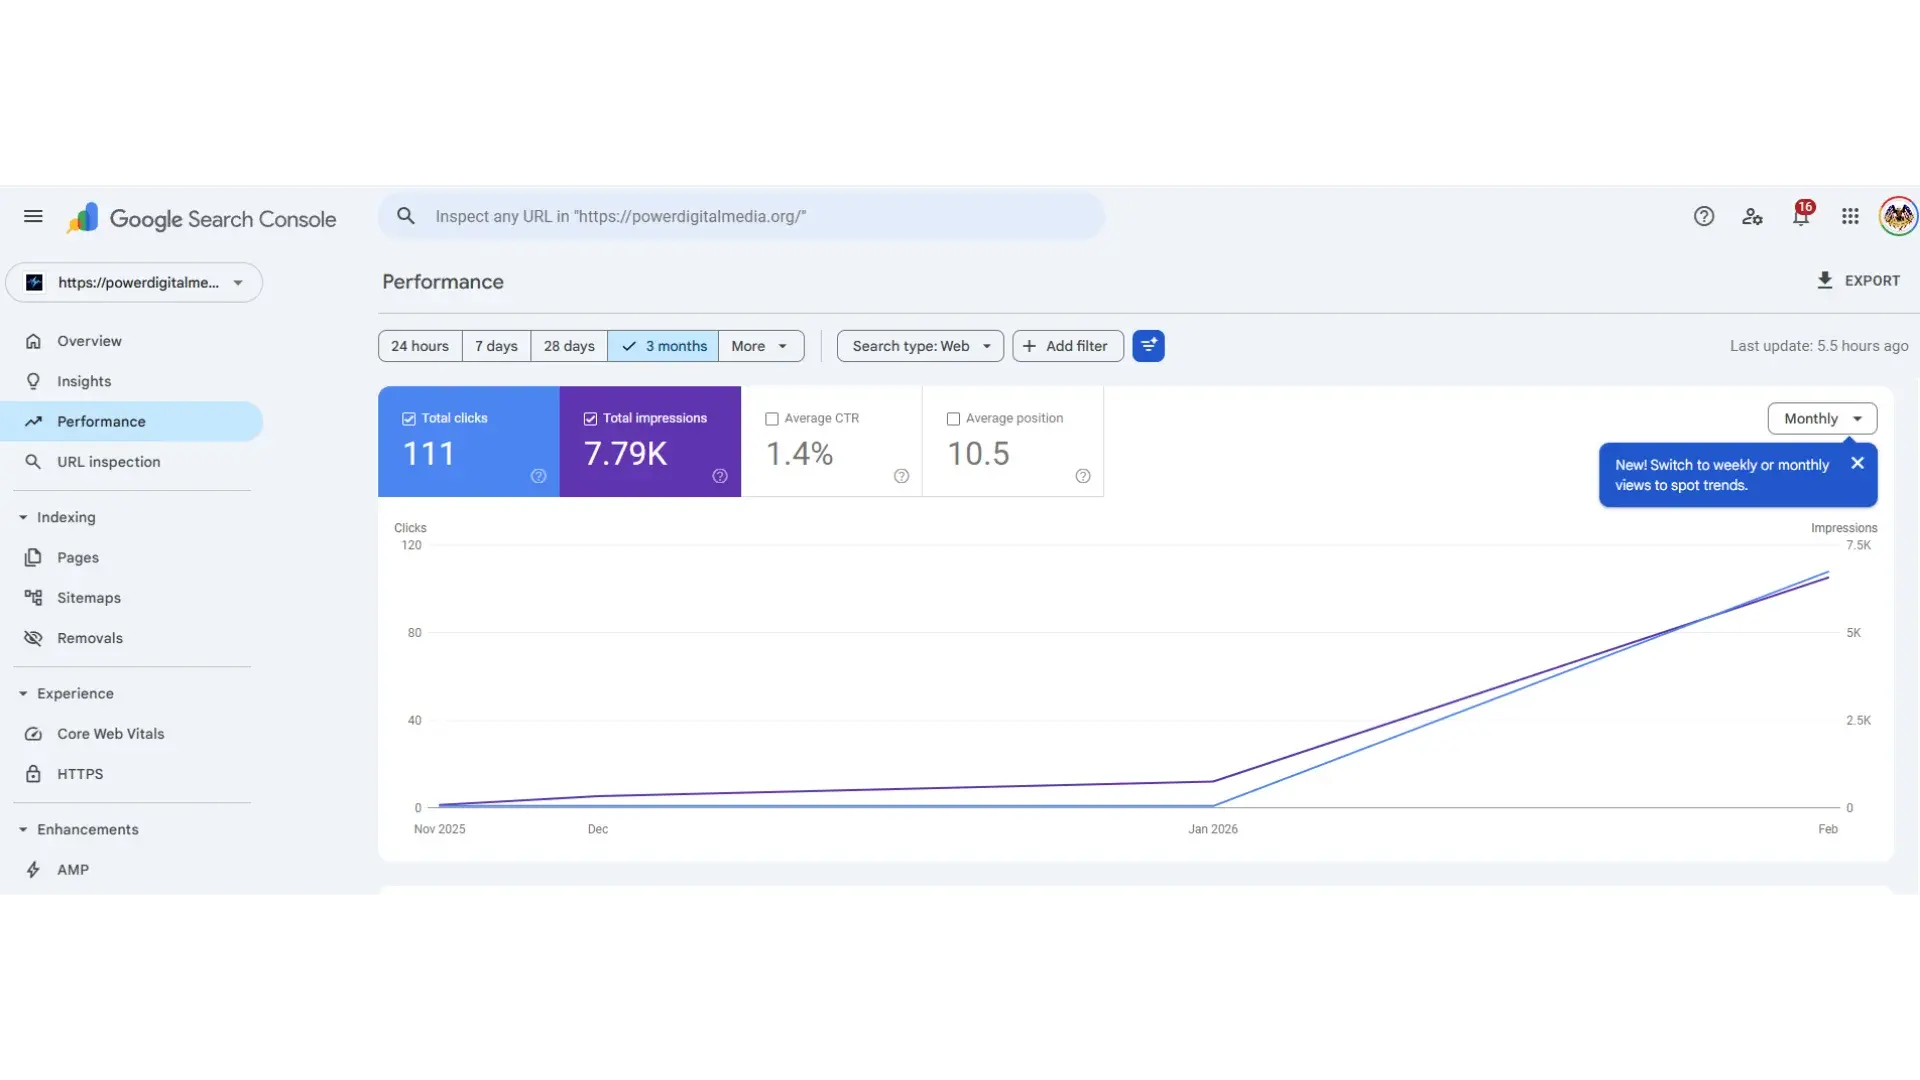
Task: Click the download icon next to Export
Action: click(1826, 281)
